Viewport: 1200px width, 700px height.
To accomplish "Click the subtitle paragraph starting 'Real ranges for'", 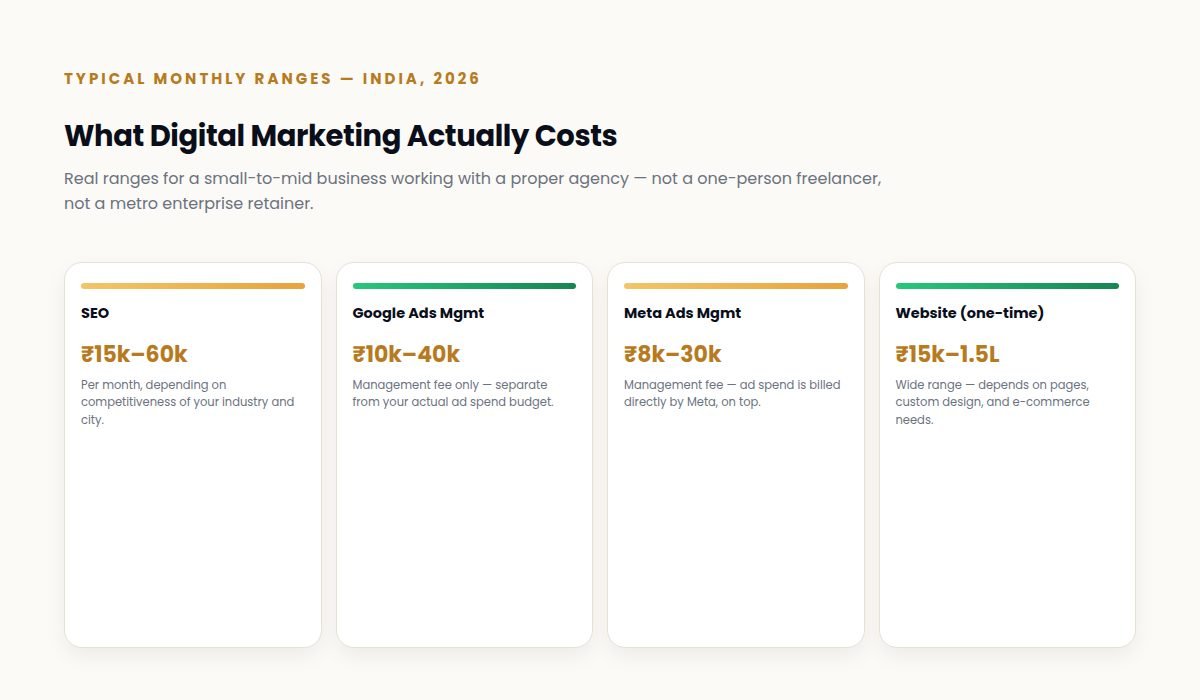I will (473, 191).
